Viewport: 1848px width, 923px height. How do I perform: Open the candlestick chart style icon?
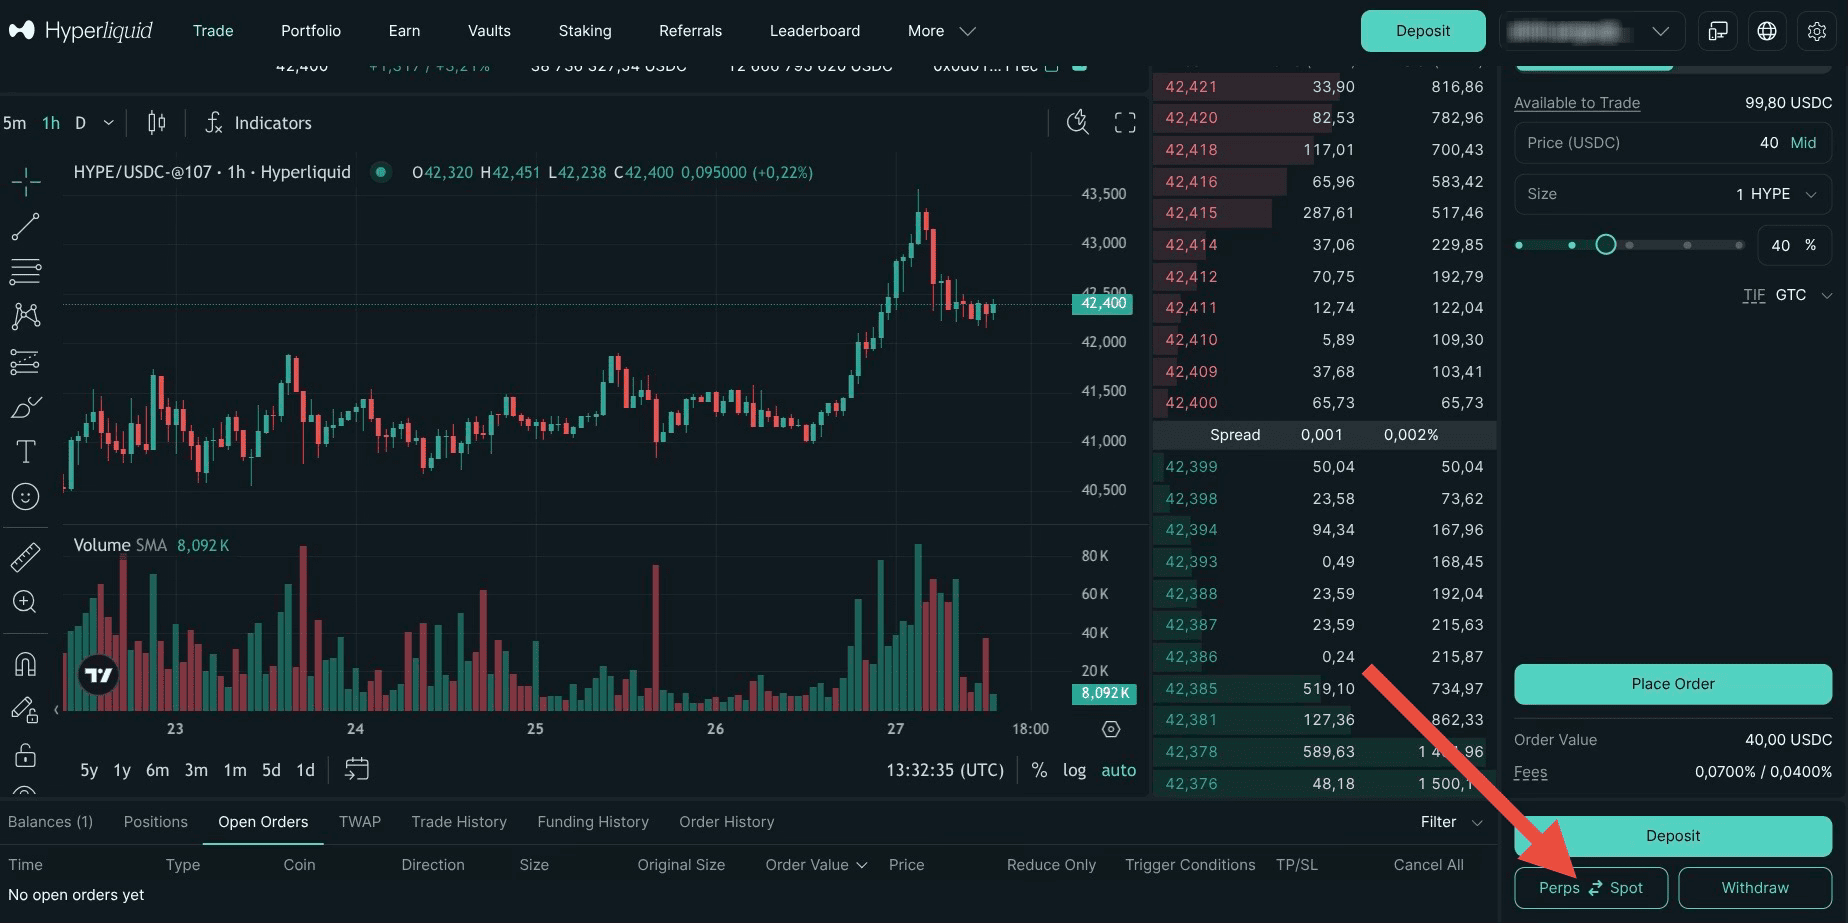[x=157, y=123]
